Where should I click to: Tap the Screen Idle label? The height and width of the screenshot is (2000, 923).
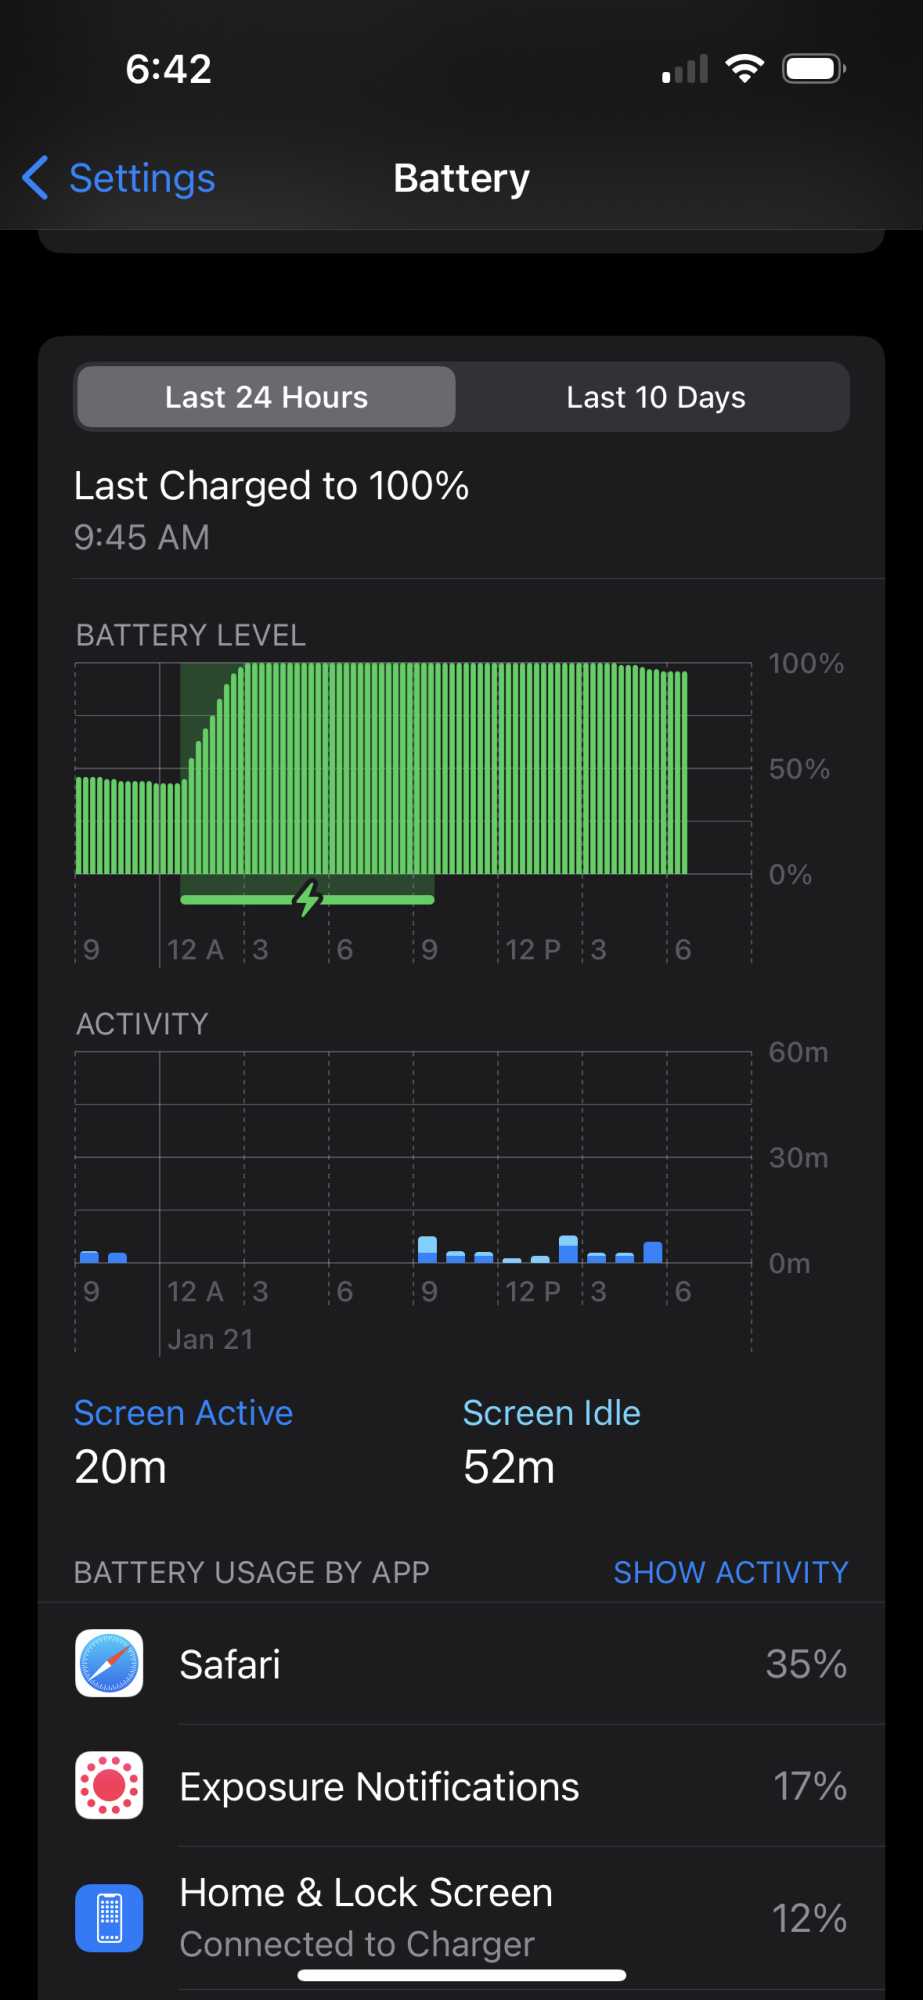click(552, 1413)
